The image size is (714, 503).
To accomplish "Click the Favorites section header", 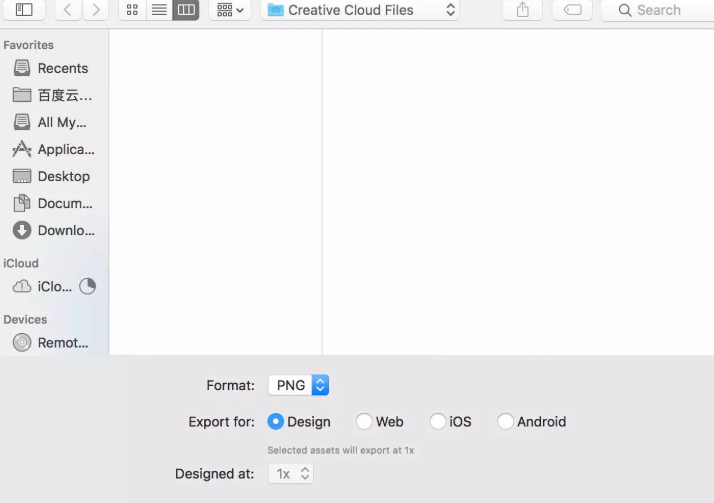I will 28,45.
